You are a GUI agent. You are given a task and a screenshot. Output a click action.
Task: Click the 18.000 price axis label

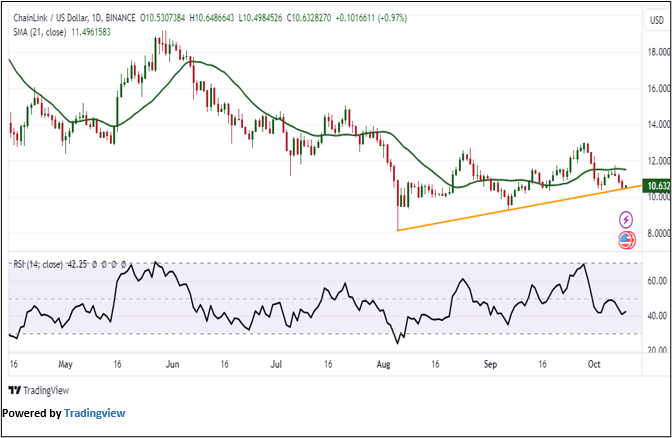(658, 52)
